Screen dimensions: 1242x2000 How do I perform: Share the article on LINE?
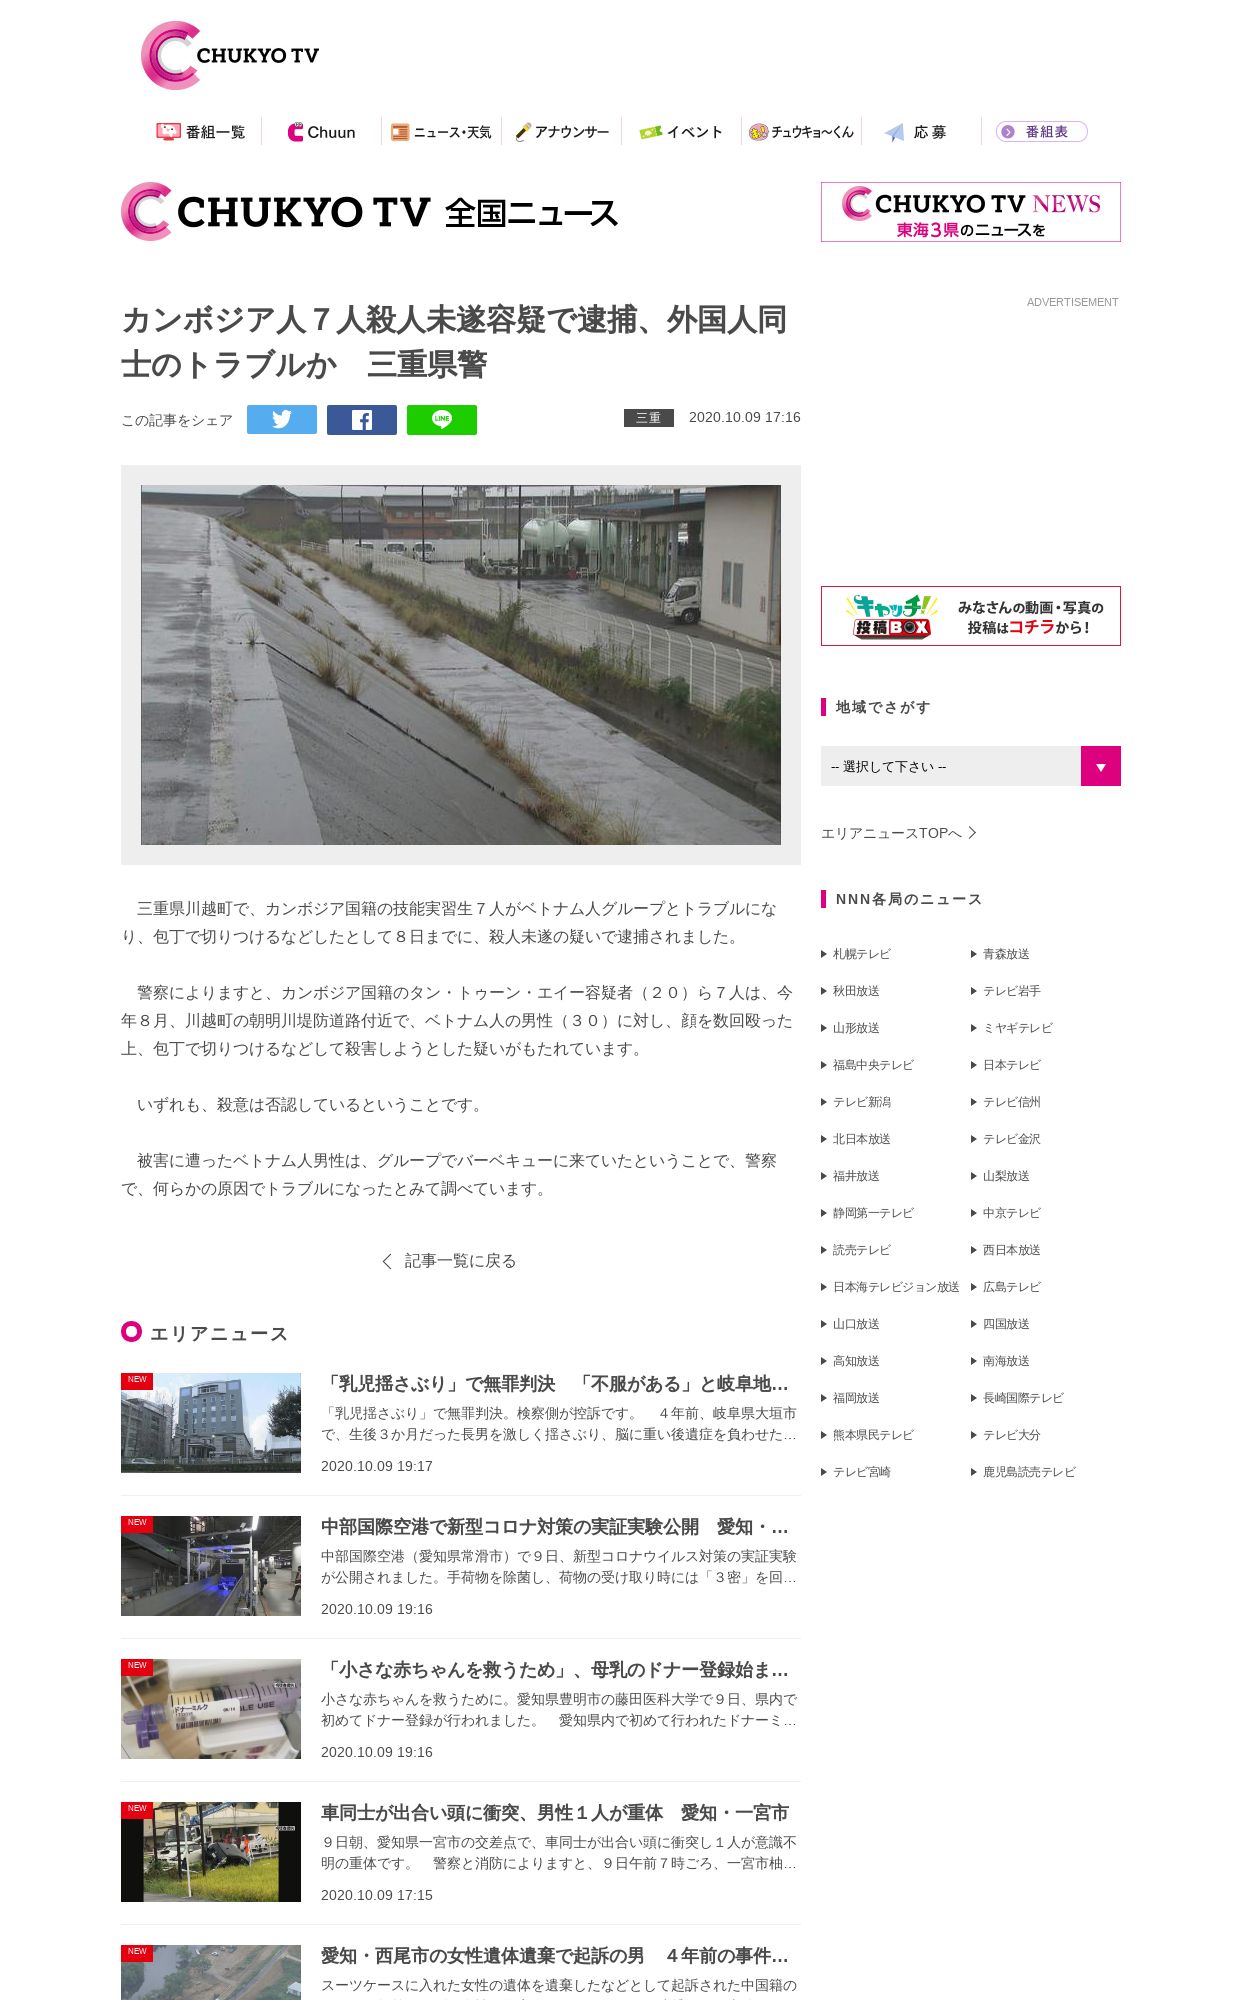point(442,420)
